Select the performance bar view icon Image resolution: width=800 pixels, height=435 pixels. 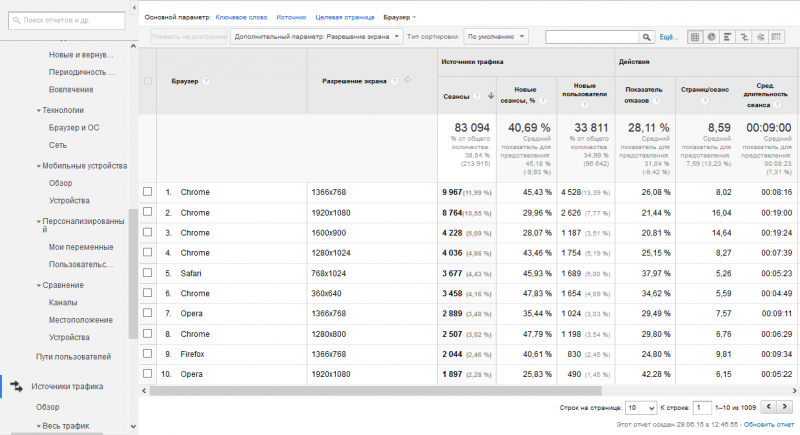[x=728, y=37]
